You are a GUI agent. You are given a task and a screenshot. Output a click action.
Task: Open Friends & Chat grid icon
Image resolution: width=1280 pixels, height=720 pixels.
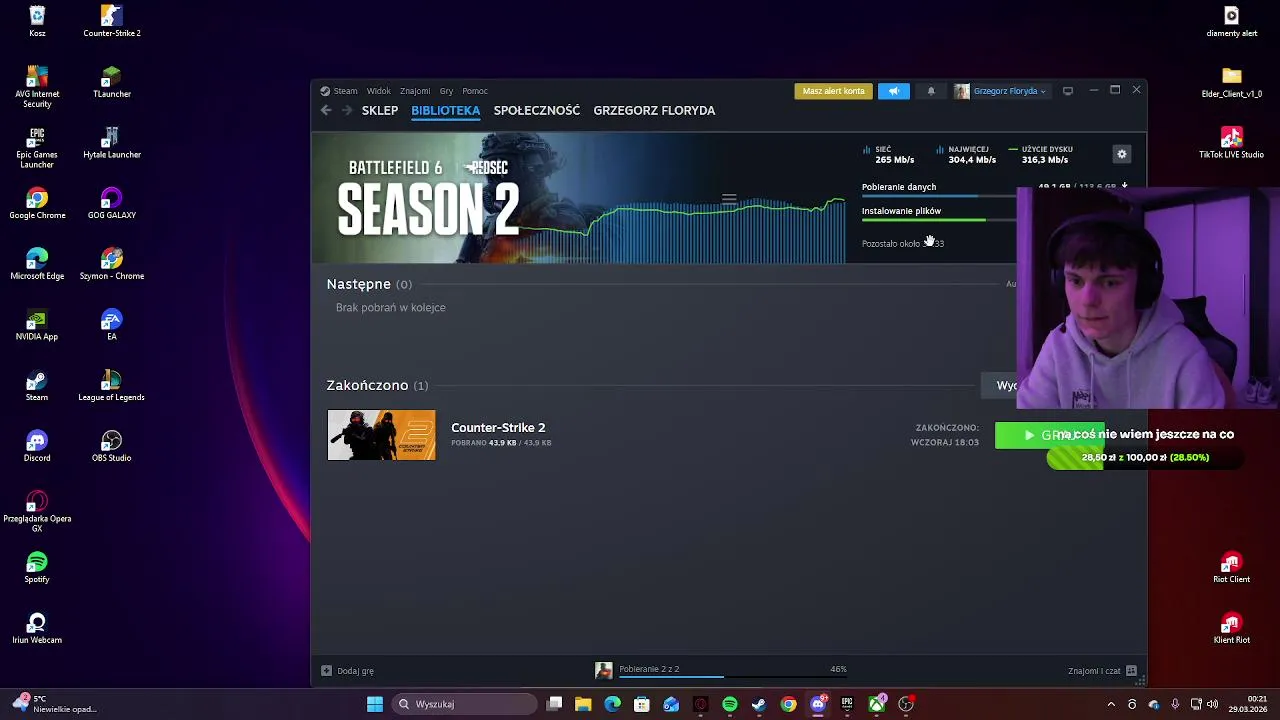coord(1131,671)
